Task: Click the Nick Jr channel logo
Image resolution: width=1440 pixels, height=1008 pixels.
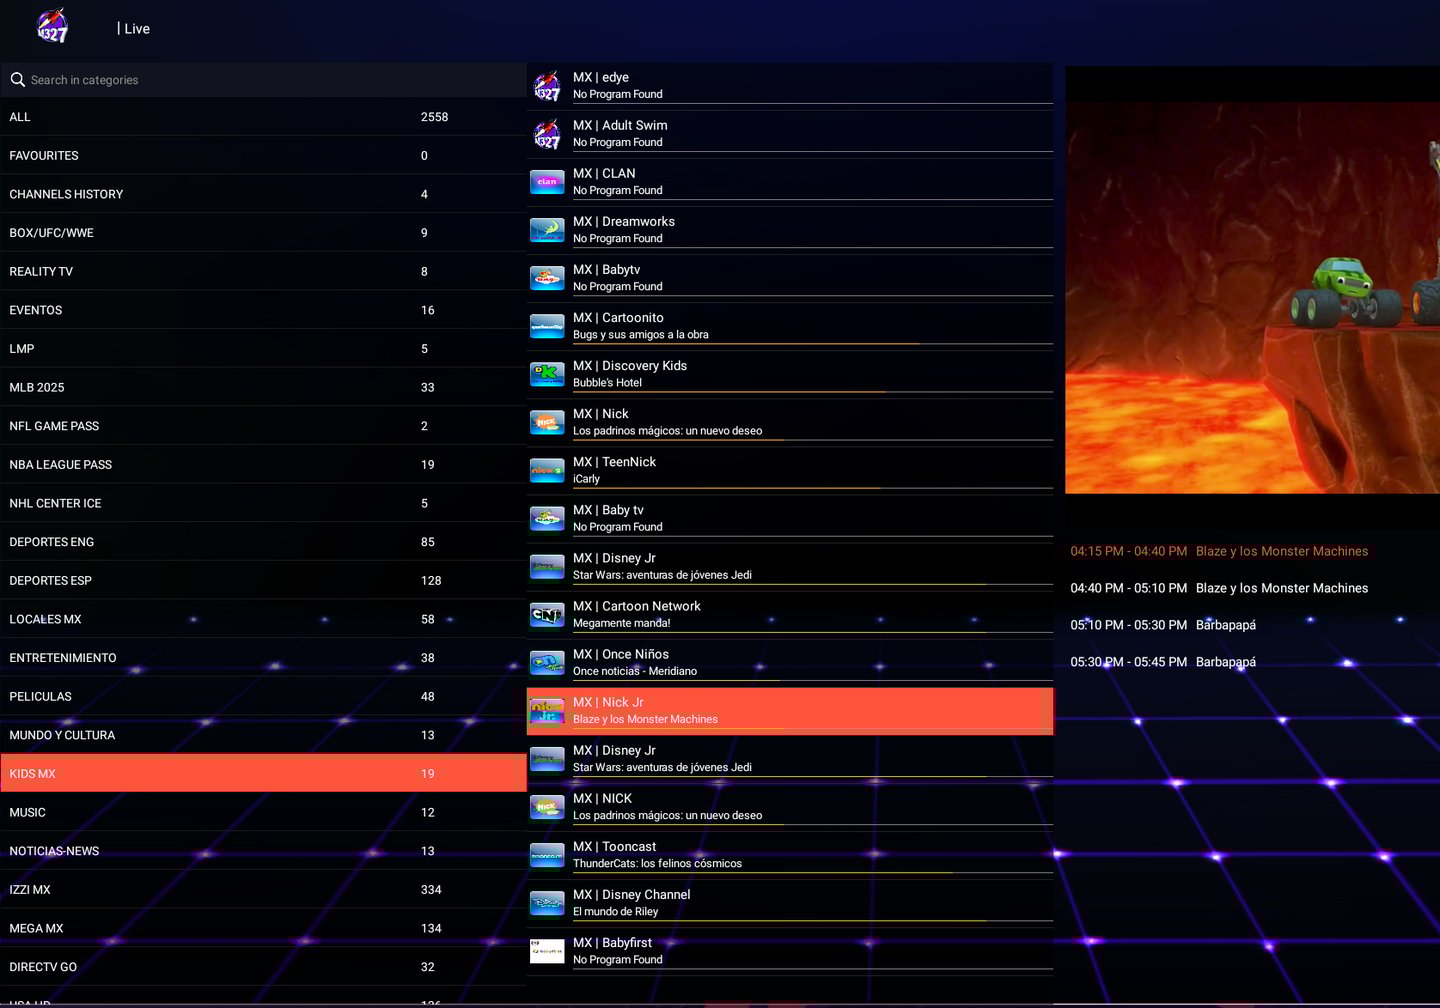Action: 547,711
